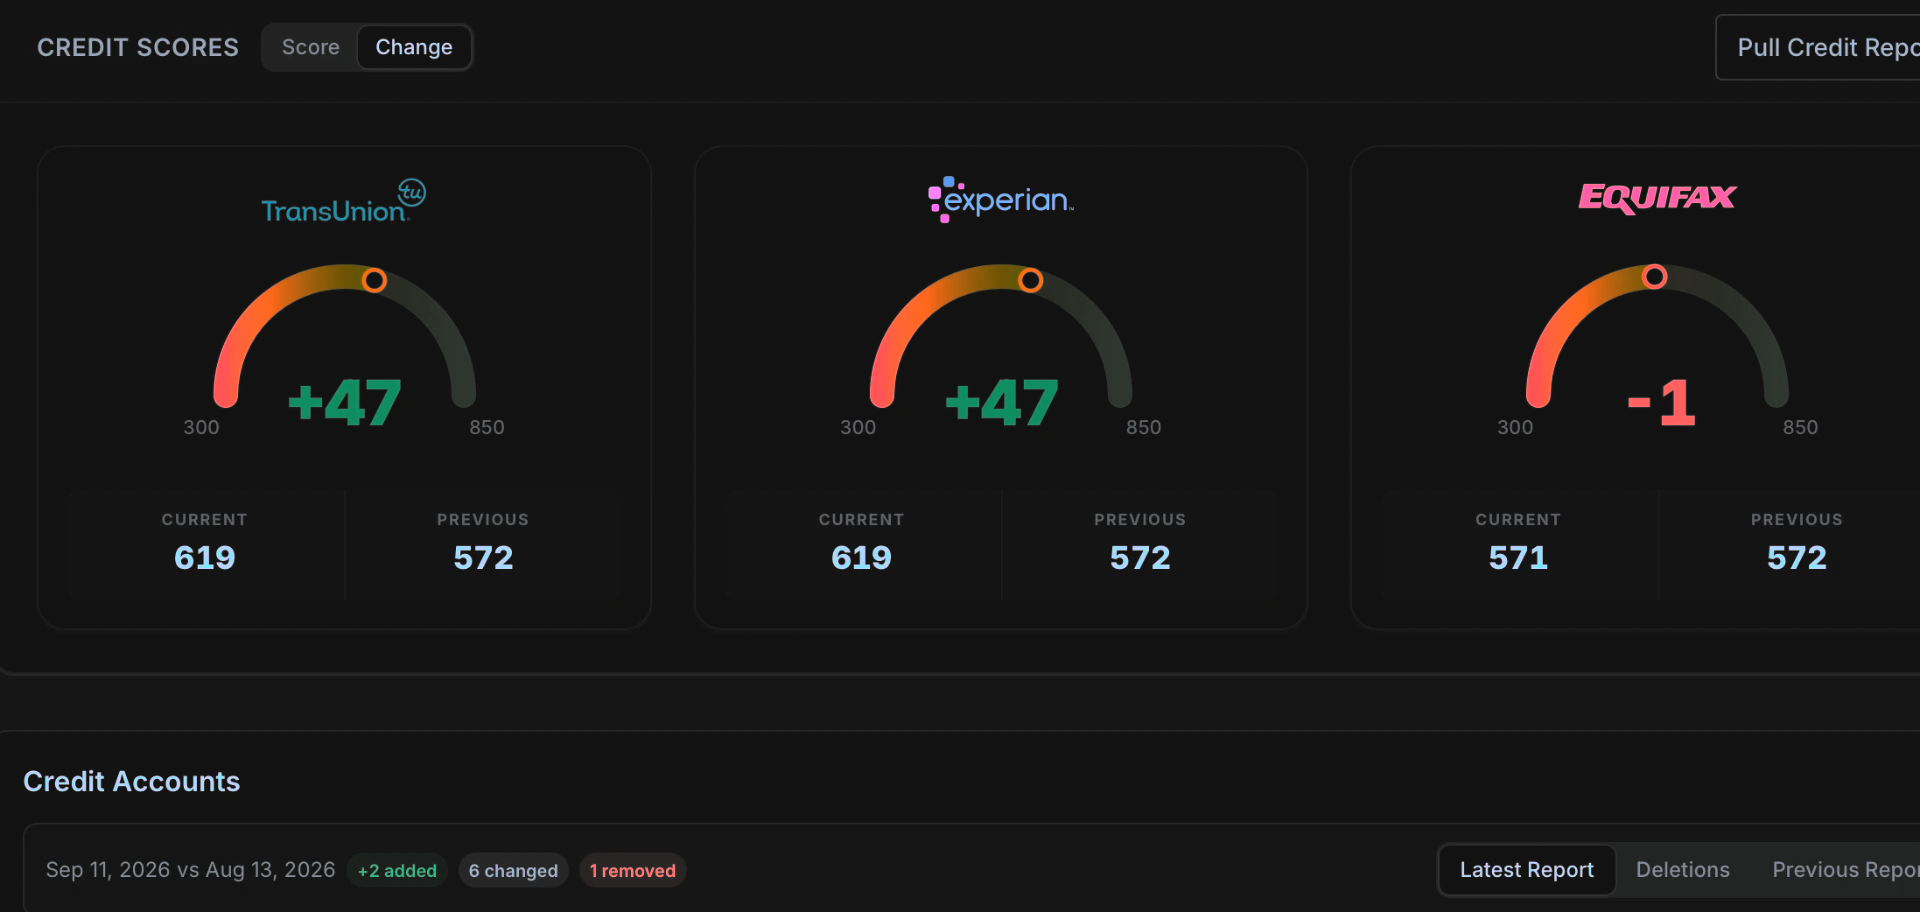Screen dimensions: 1920x912
Task: Click Experian current score 619
Action: (x=861, y=557)
